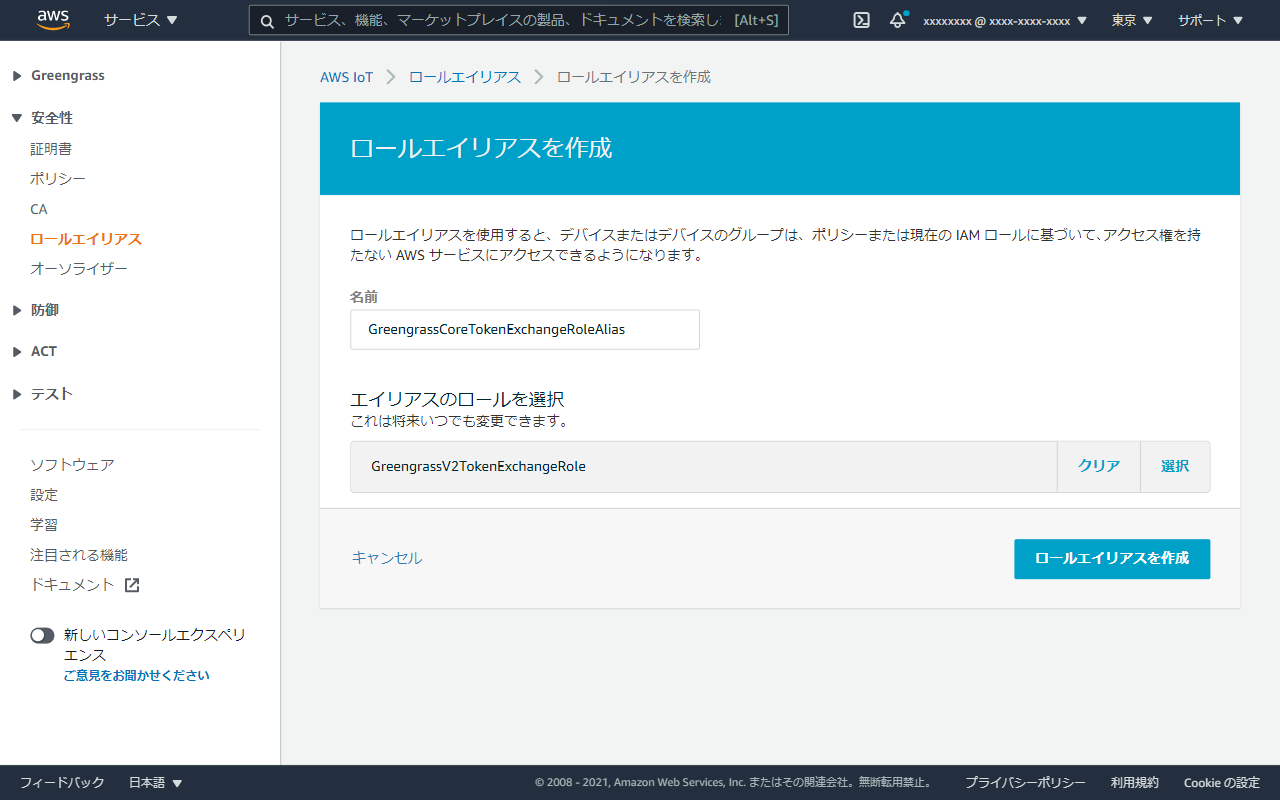Click the 名前 input field
1280x800 pixels.
click(x=524, y=329)
